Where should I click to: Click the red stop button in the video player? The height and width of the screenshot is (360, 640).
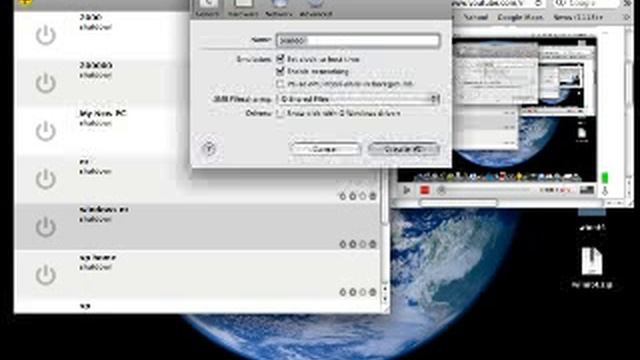(424, 190)
